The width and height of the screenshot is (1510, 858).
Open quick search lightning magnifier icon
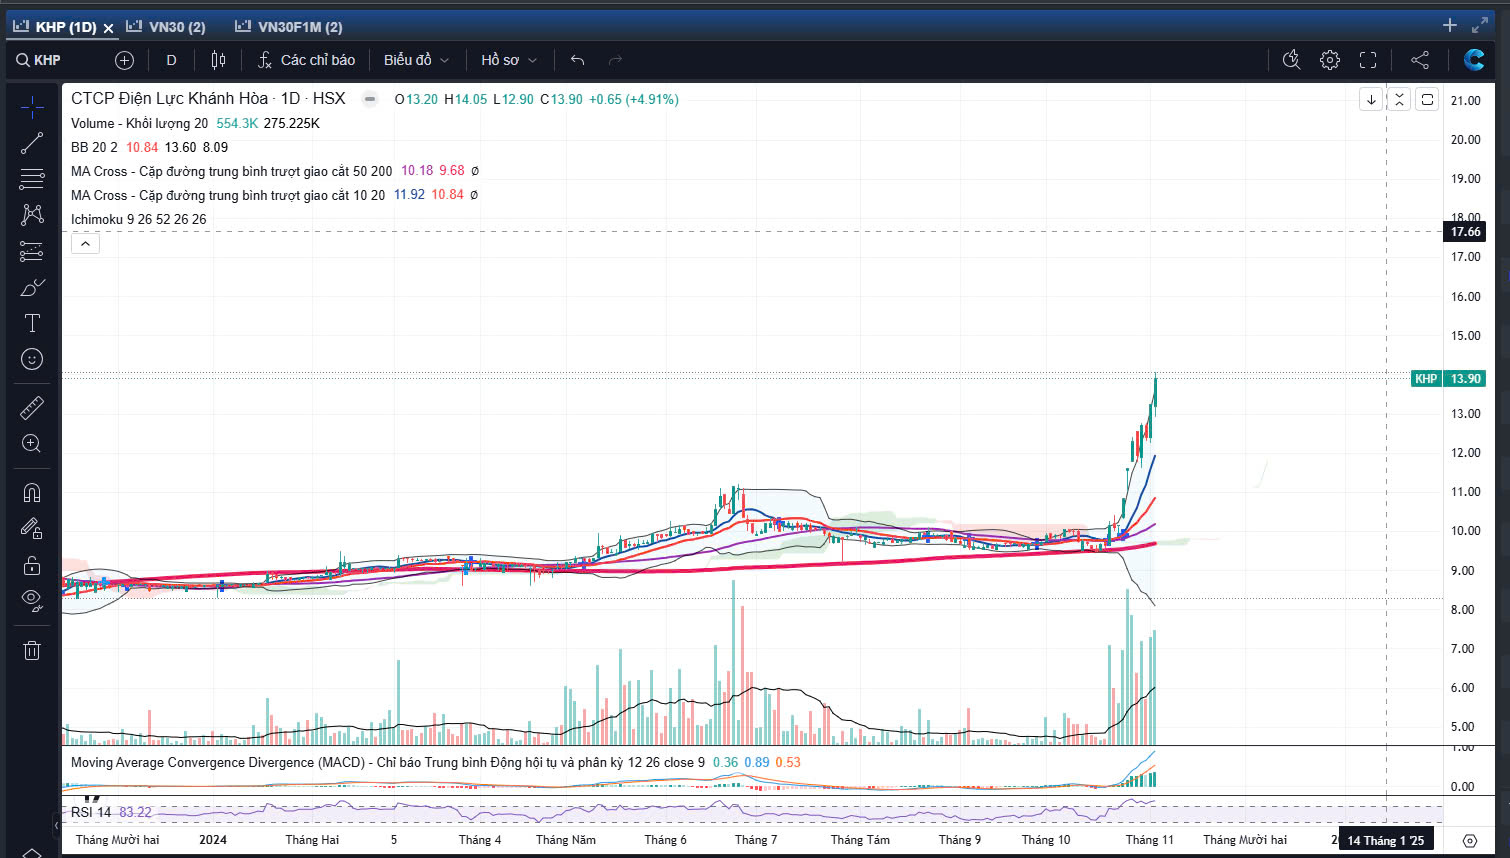point(1291,60)
